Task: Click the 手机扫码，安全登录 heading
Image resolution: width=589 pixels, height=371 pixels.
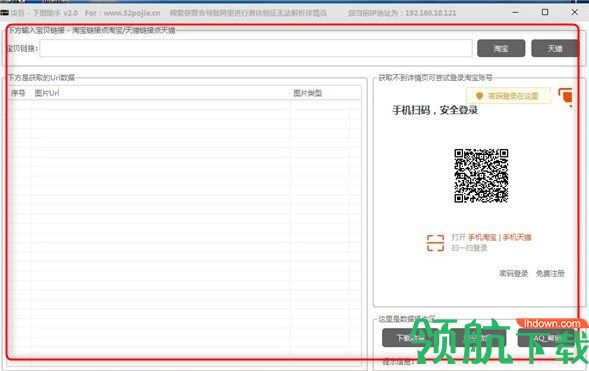Action: tap(435, 110)
